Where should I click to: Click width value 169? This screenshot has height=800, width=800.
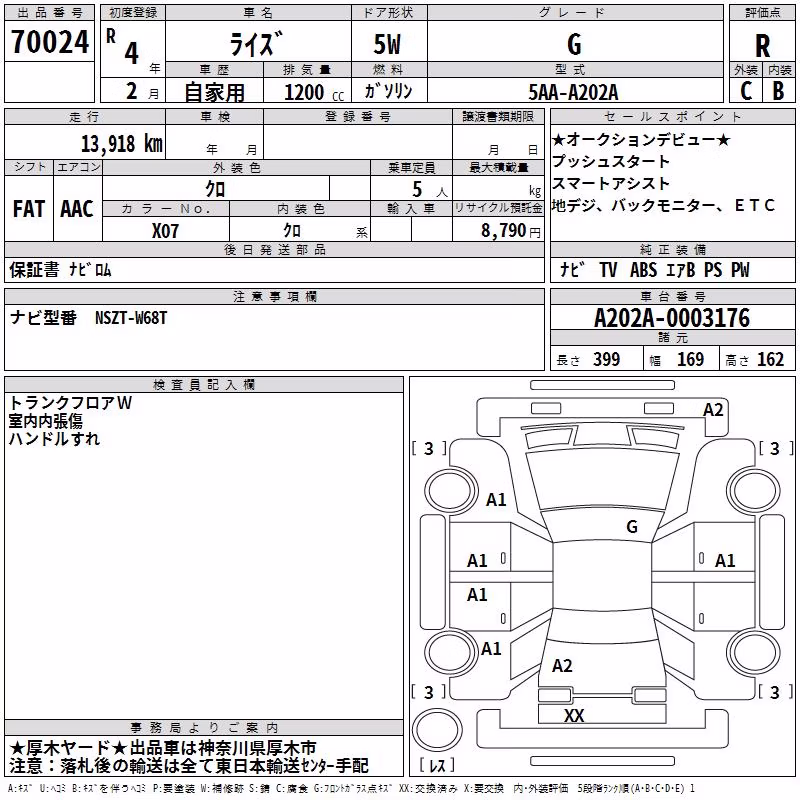(x=690, y=359)
